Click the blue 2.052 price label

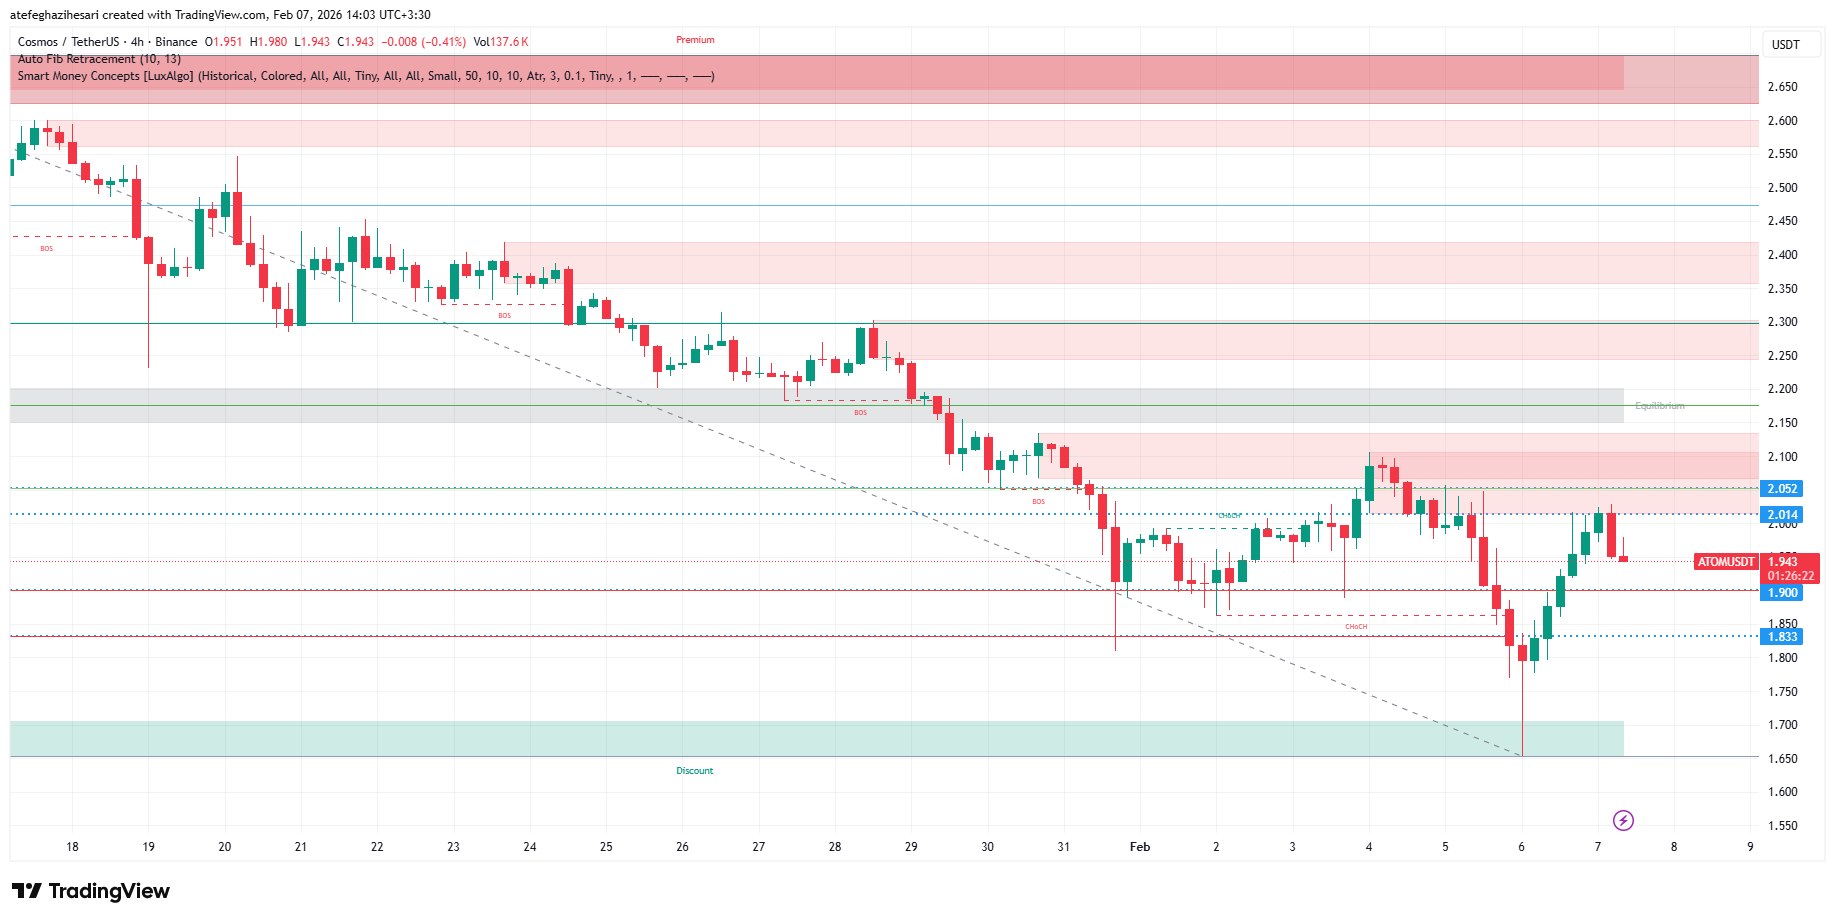click(1782, 489)
